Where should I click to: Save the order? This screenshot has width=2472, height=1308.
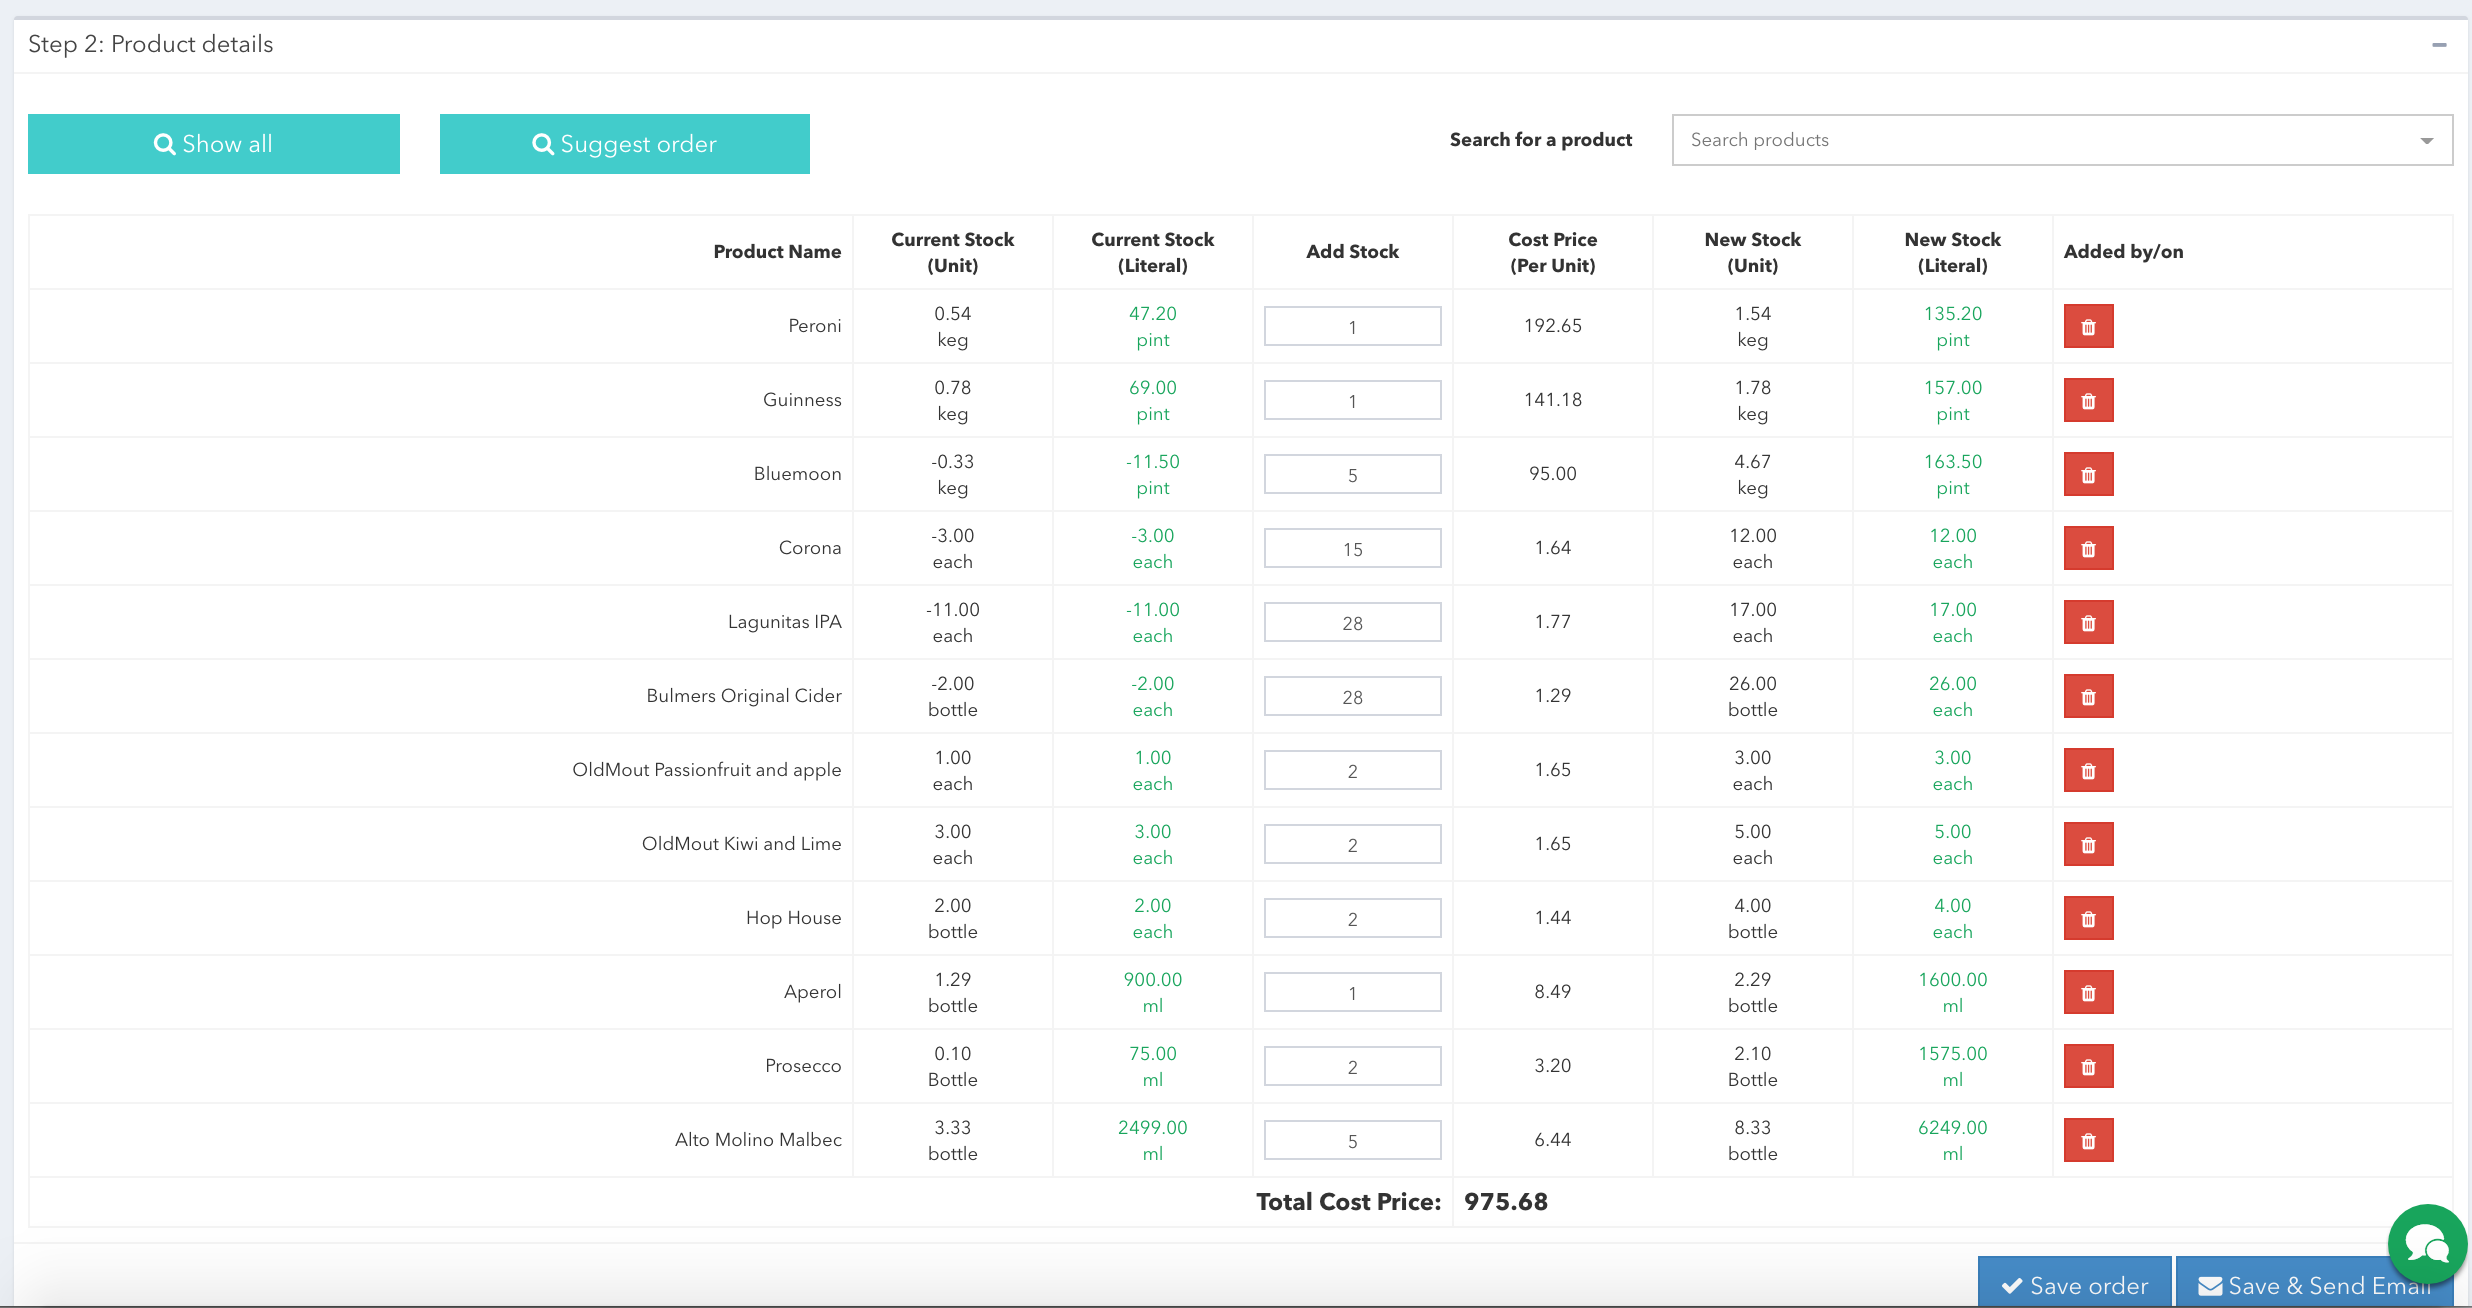coord(2074,1285)
